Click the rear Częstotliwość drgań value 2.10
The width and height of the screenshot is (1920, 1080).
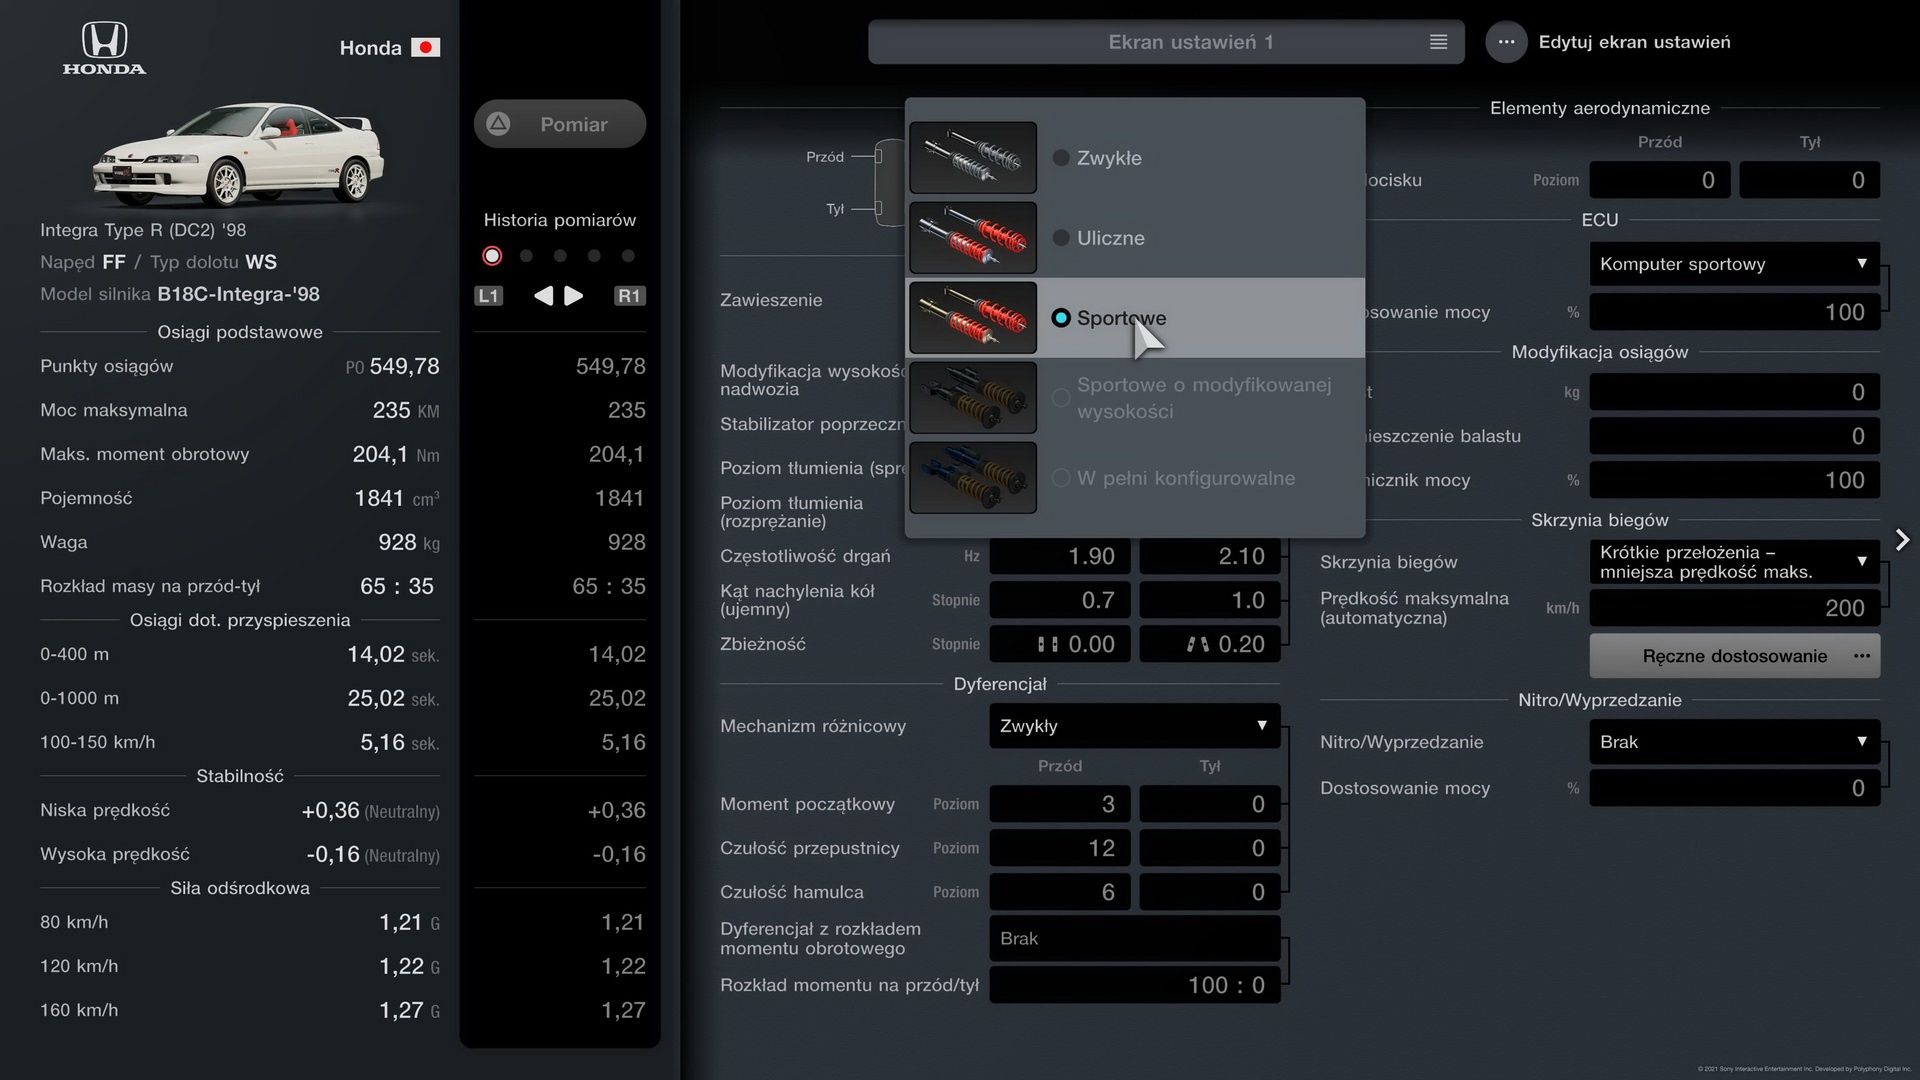click(1210, 556)
